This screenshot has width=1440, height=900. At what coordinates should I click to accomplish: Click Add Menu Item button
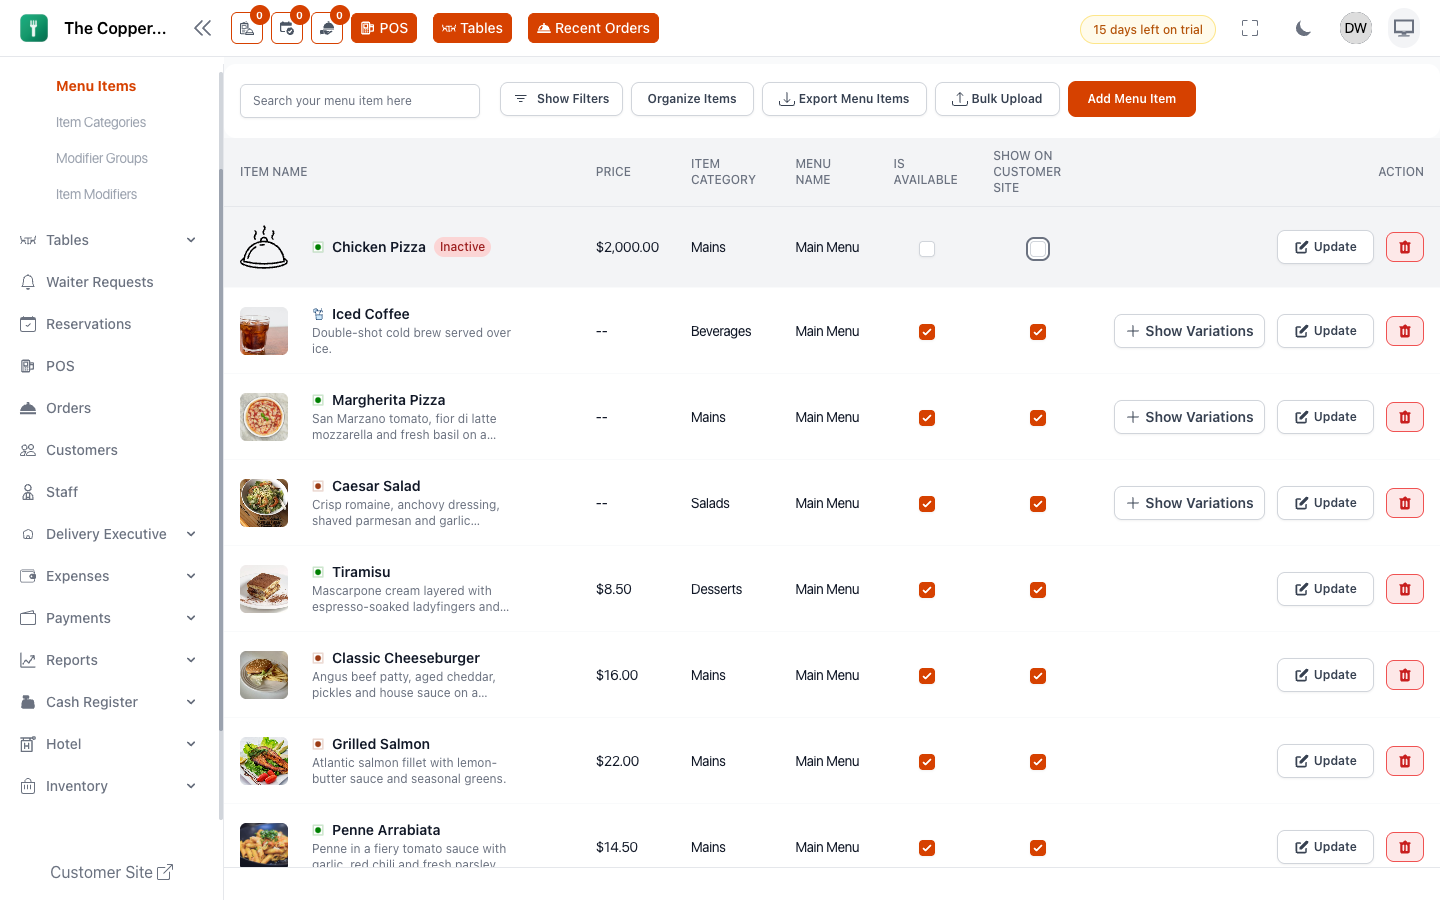[1132, 99]
